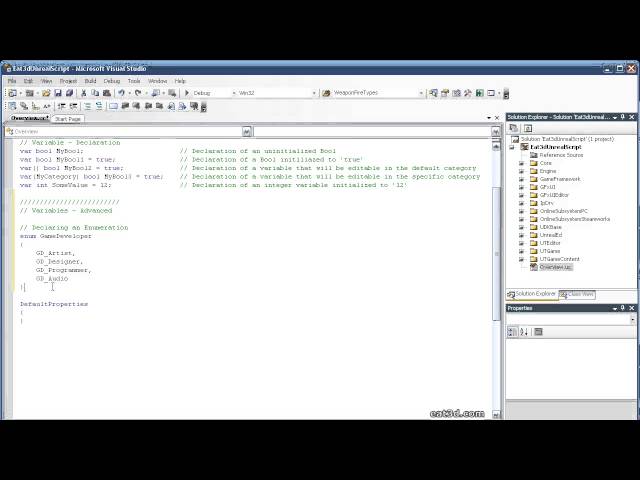Screen dimensions: 640x480
Task: Switch to the Start Page tab
Action: pos(68,119)
